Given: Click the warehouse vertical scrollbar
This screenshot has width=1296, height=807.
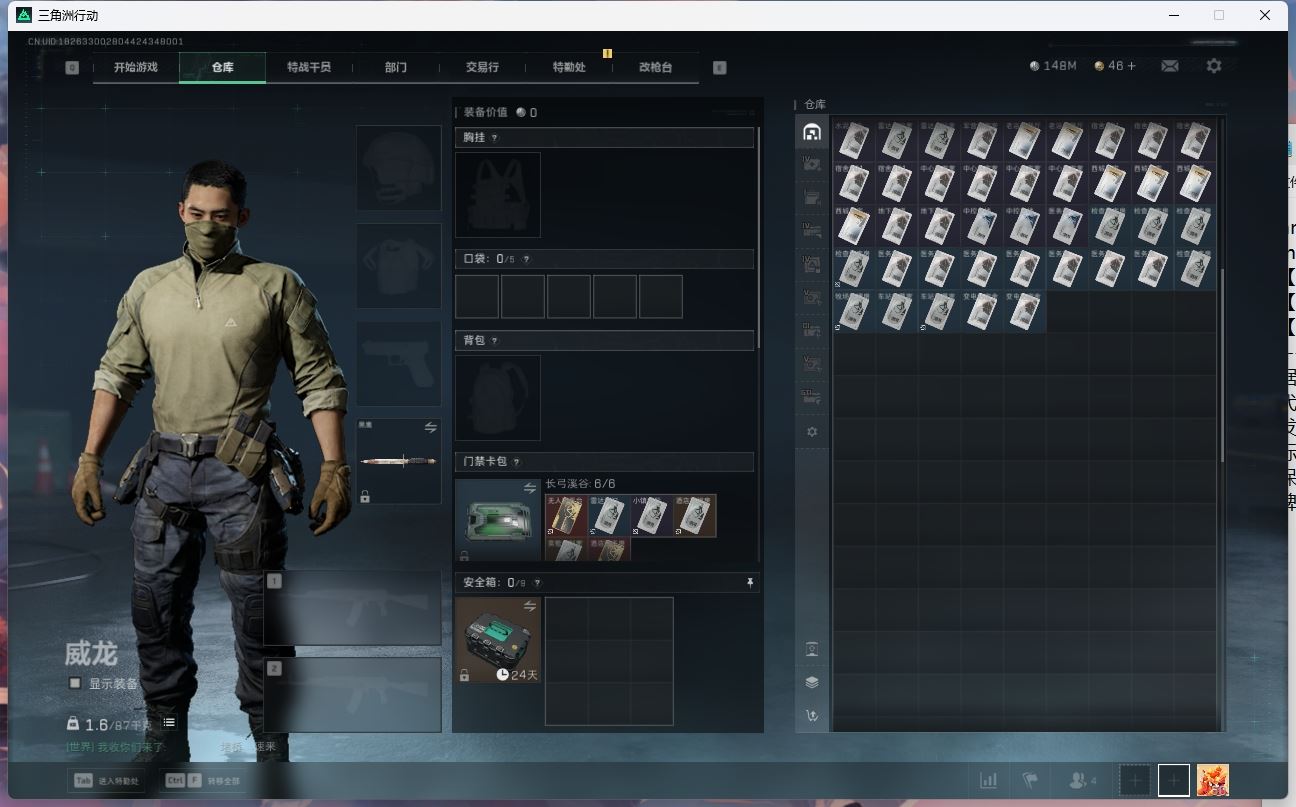Looking at the screenshot, I should (x=1221, y=360).
